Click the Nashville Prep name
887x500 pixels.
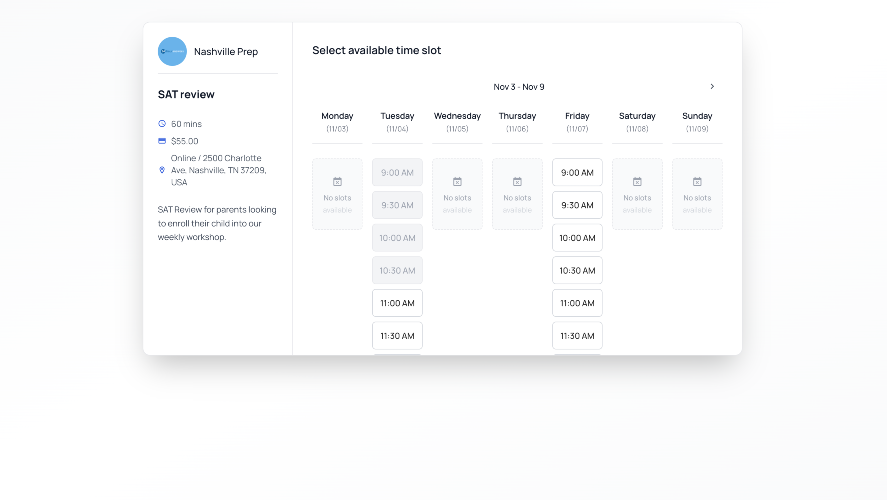pyautogui.click(x=226, y=51)
